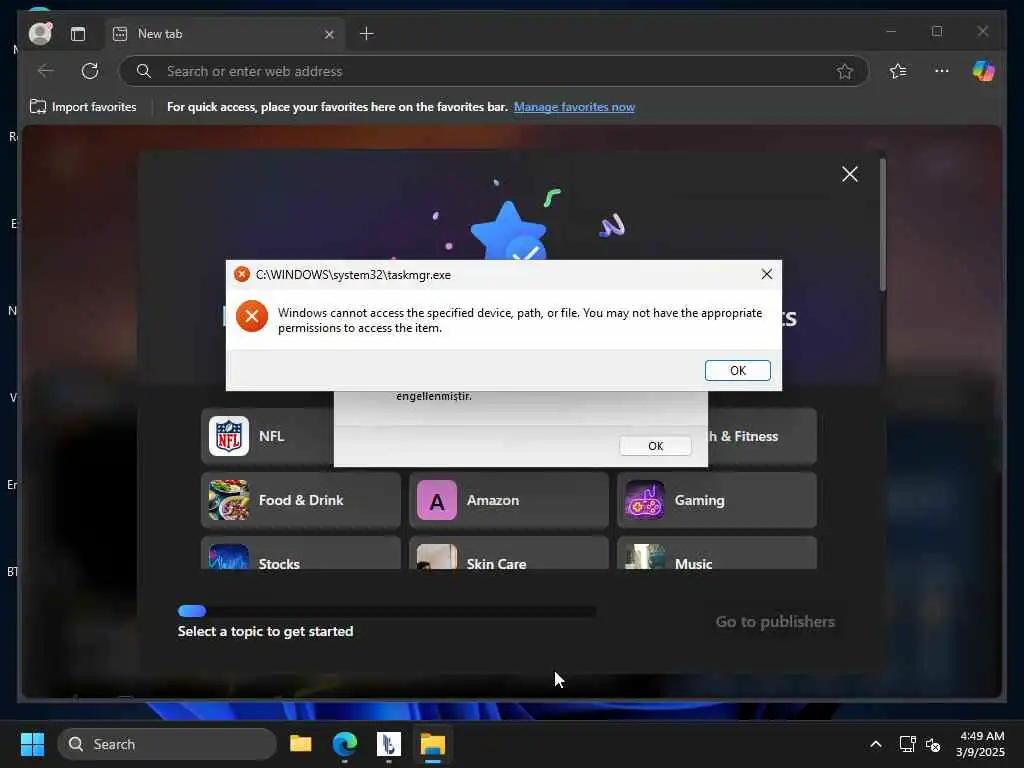This screenshot has height=768, width=1024.
Task: Open the tab actions menu icon
Action: 78,34
